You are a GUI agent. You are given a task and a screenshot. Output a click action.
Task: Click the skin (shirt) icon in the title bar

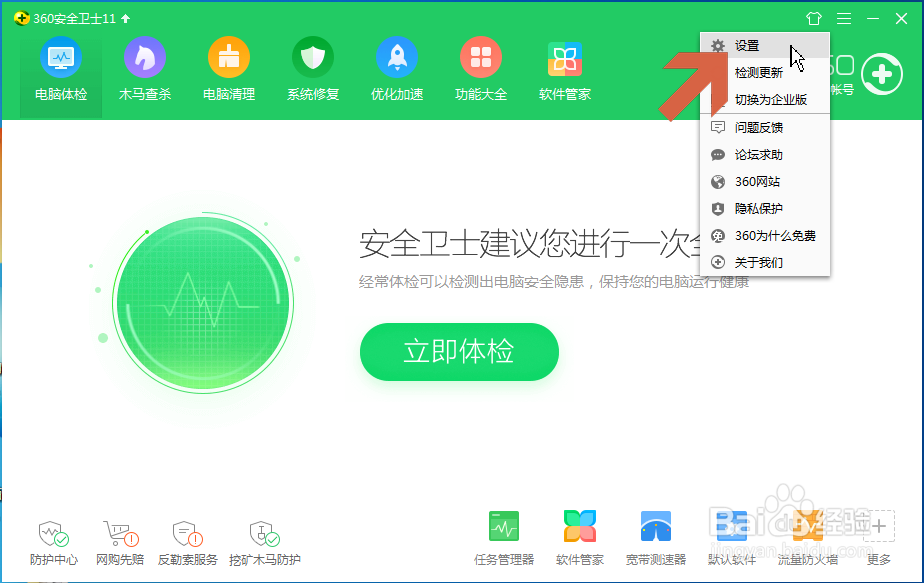814,19
